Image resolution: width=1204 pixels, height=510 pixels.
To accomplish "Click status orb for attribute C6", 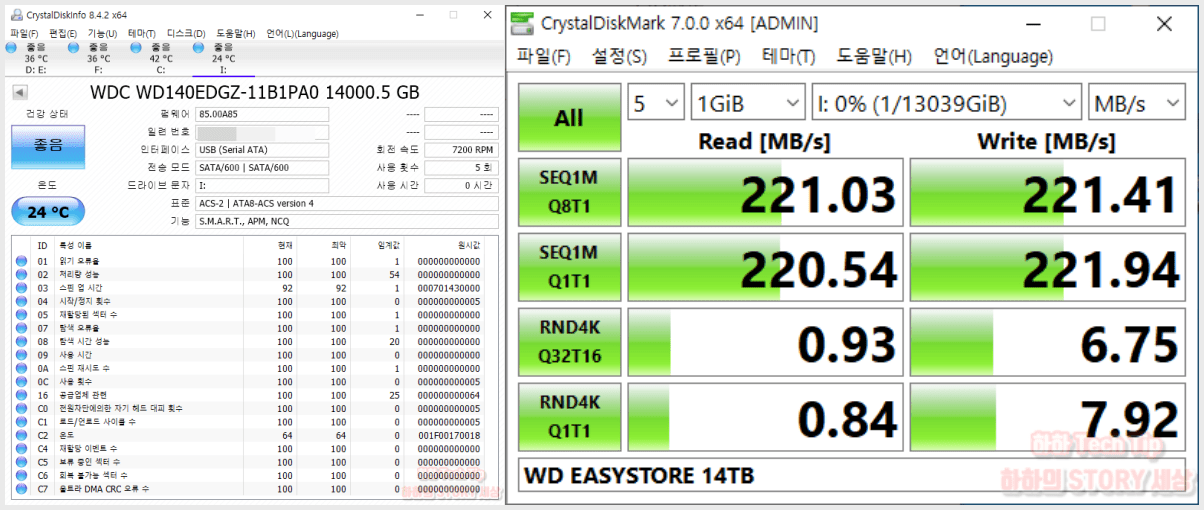I will pyautogui.click(x=22, y=475).
